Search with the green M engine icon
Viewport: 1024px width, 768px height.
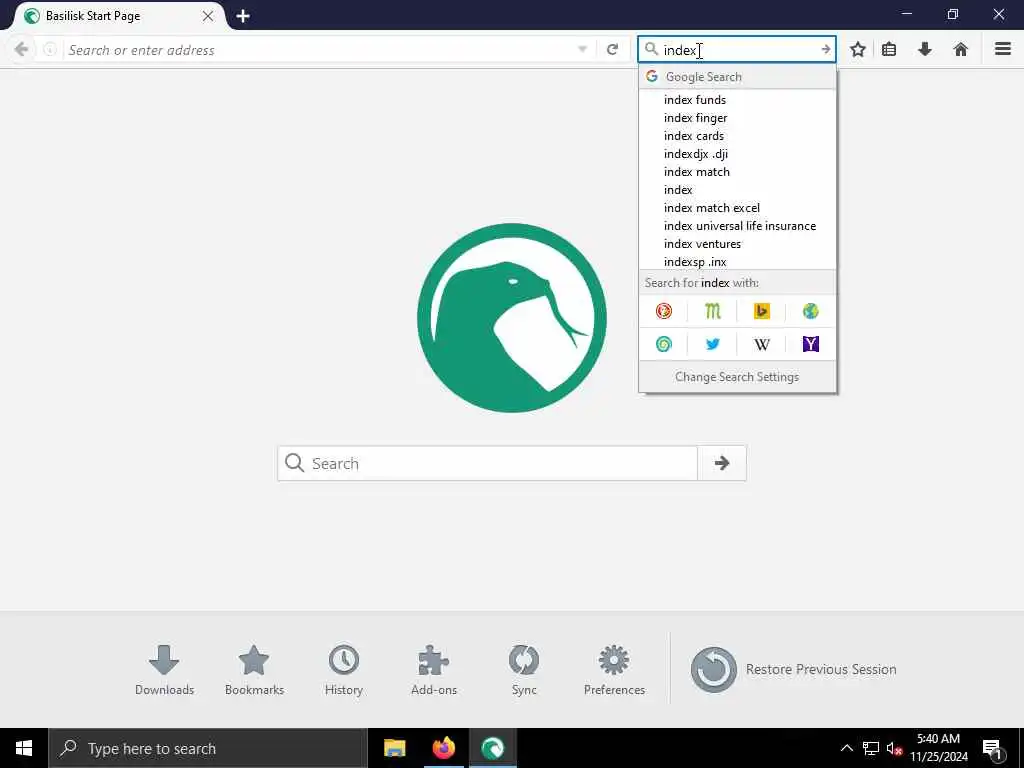coord(712,311)
